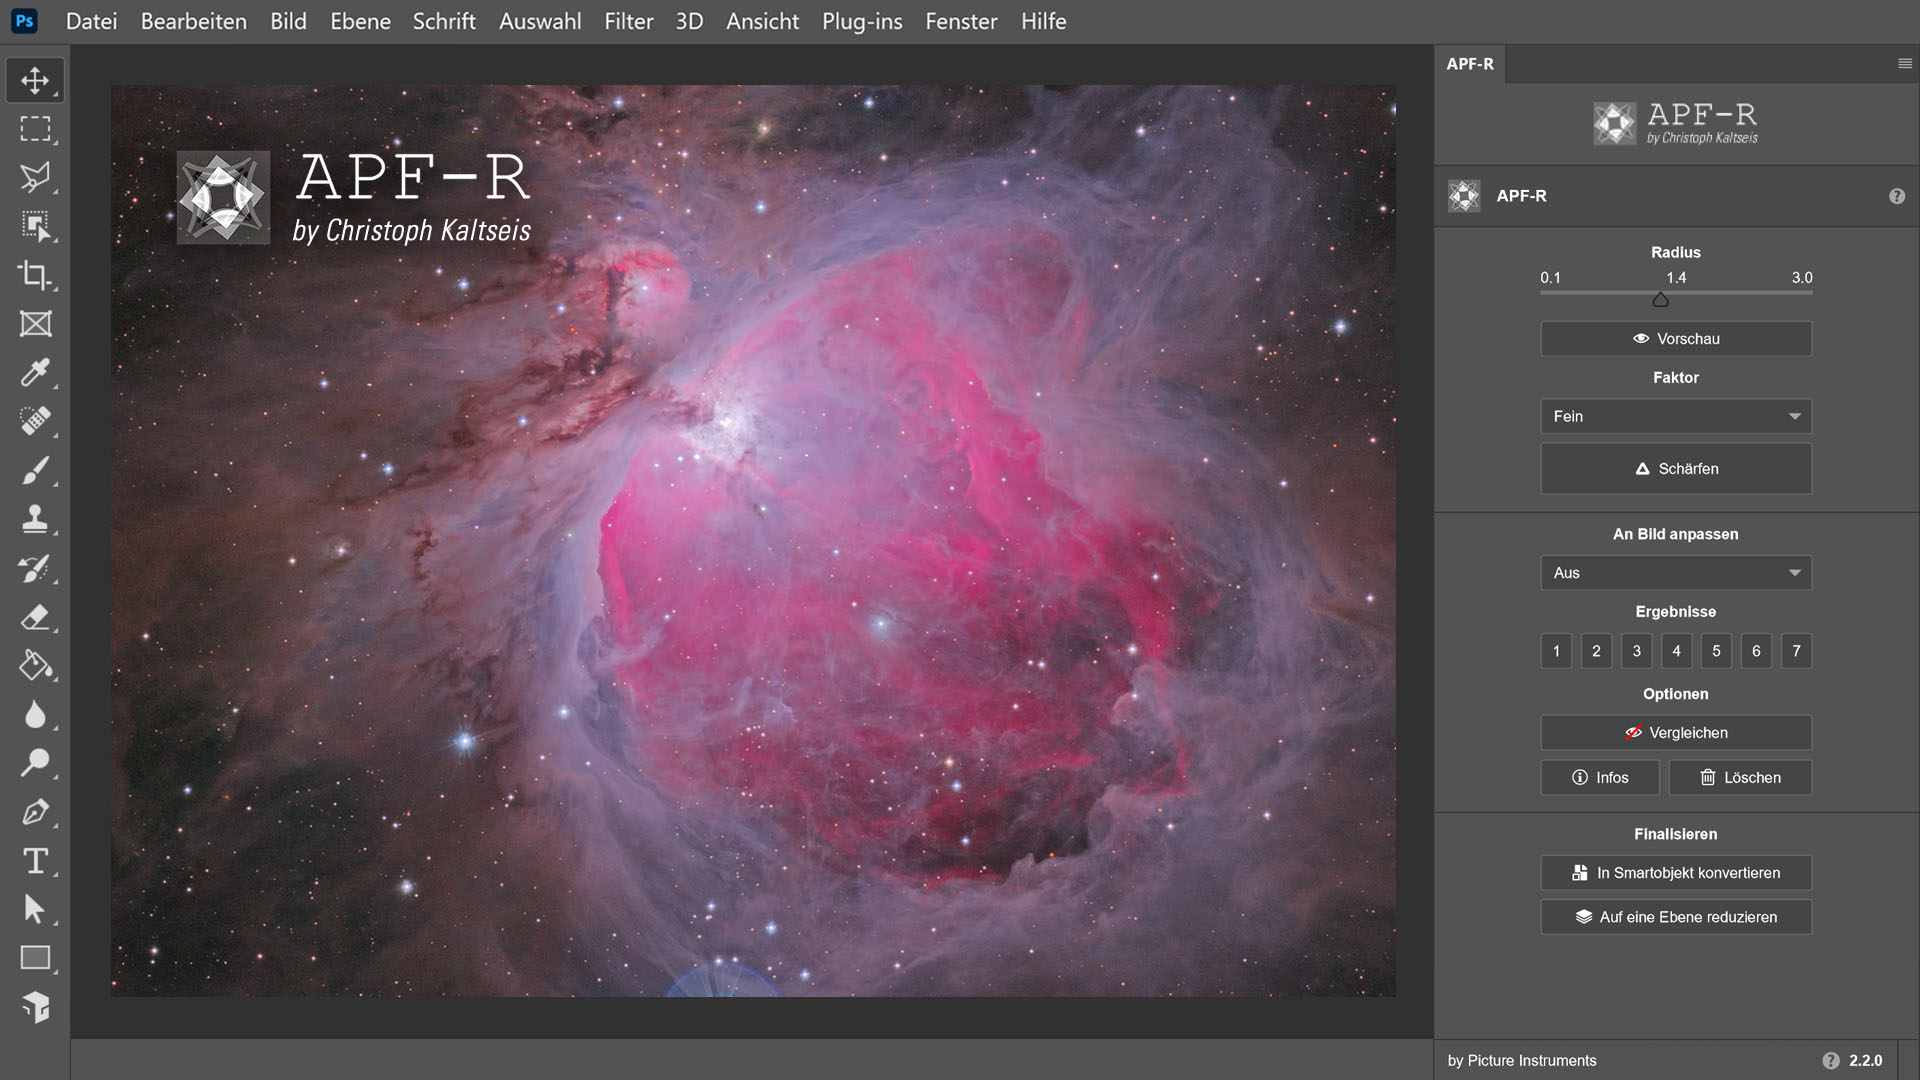1920x1080 pixels.
Task: Select the Healing Brush tool
Action: pyautogui.click(x=35, y=421)
